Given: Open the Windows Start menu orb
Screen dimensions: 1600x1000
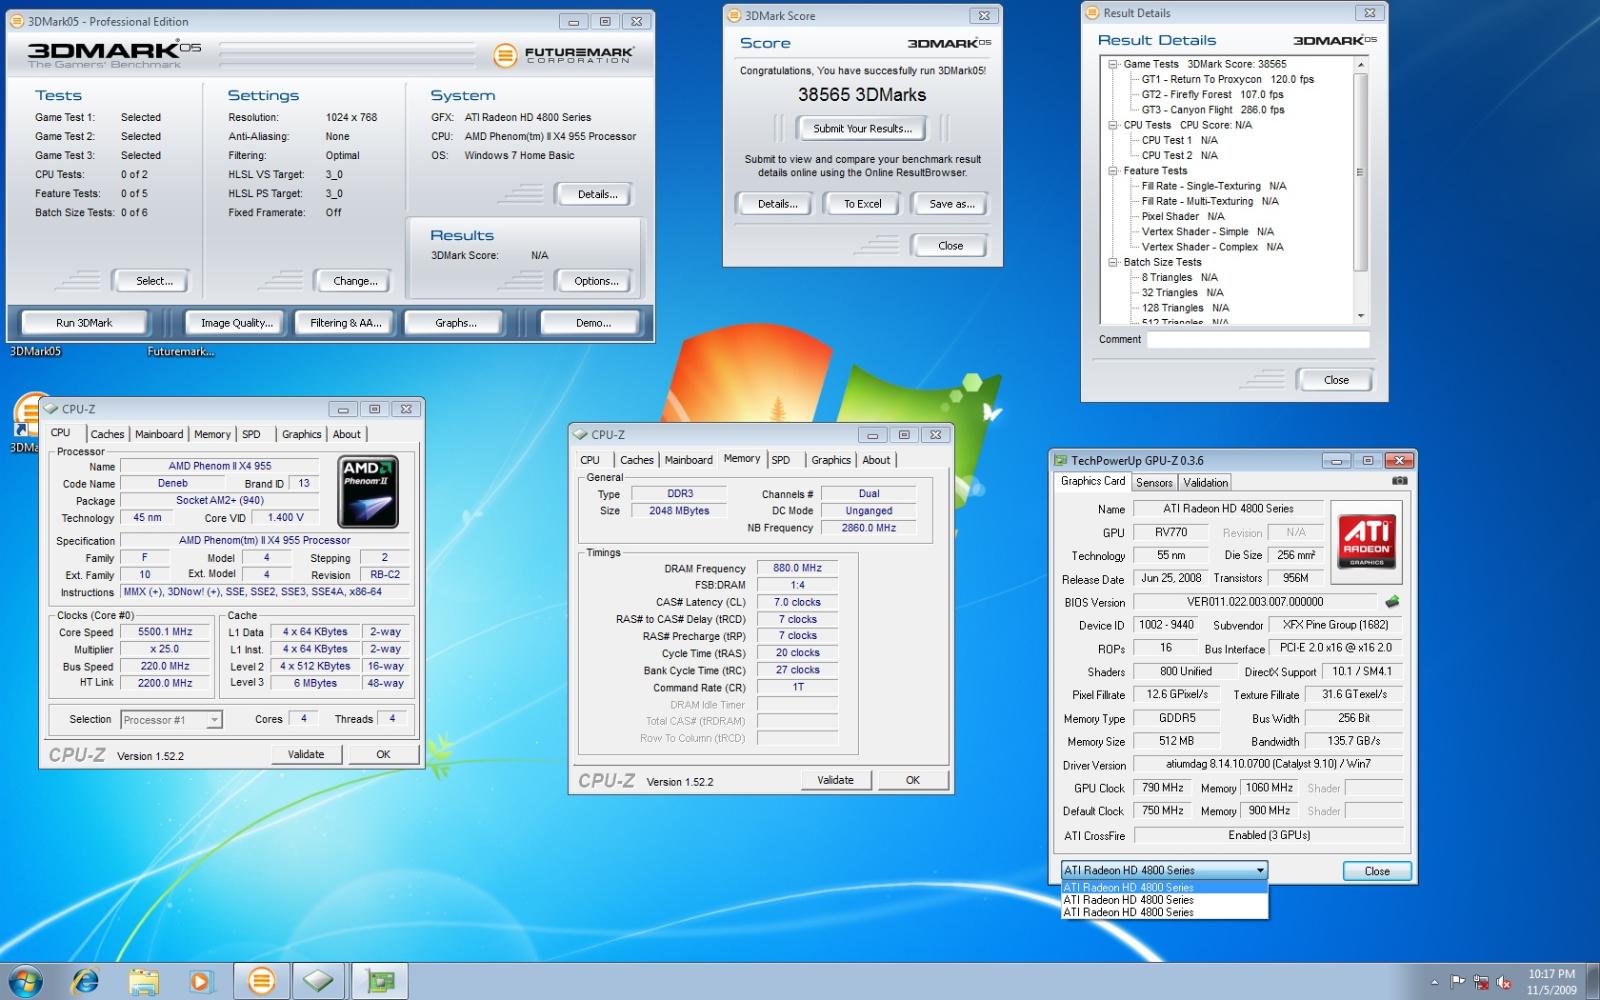Looking at the screenshot, I should (24, 981).
